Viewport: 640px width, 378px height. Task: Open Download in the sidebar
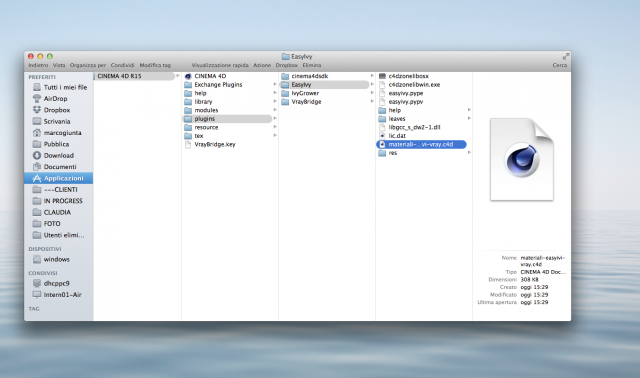(x=53, y=156)
